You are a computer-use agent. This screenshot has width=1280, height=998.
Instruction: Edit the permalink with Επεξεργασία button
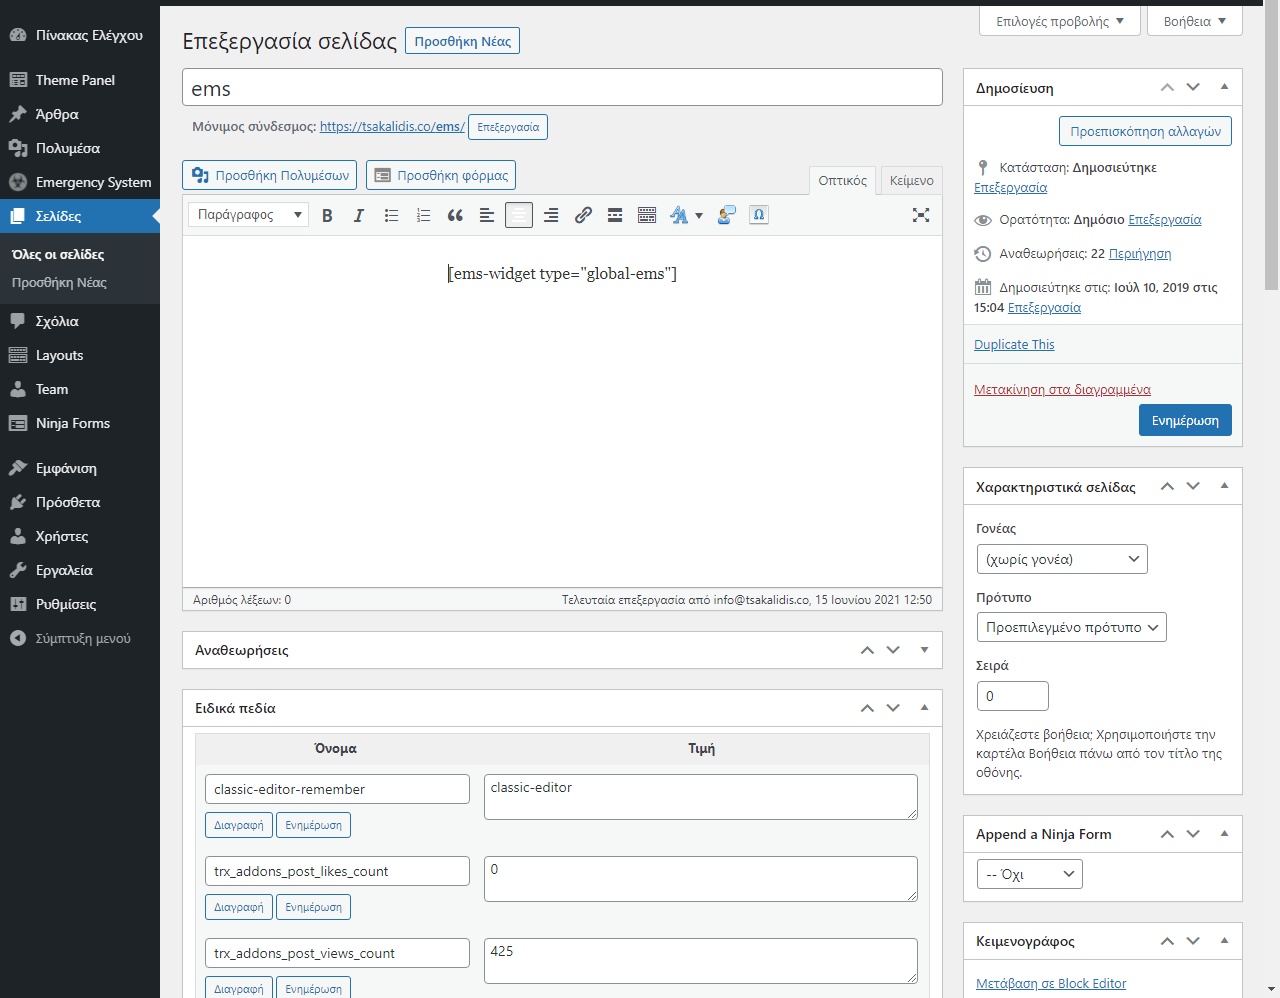(x=508, y=127)
